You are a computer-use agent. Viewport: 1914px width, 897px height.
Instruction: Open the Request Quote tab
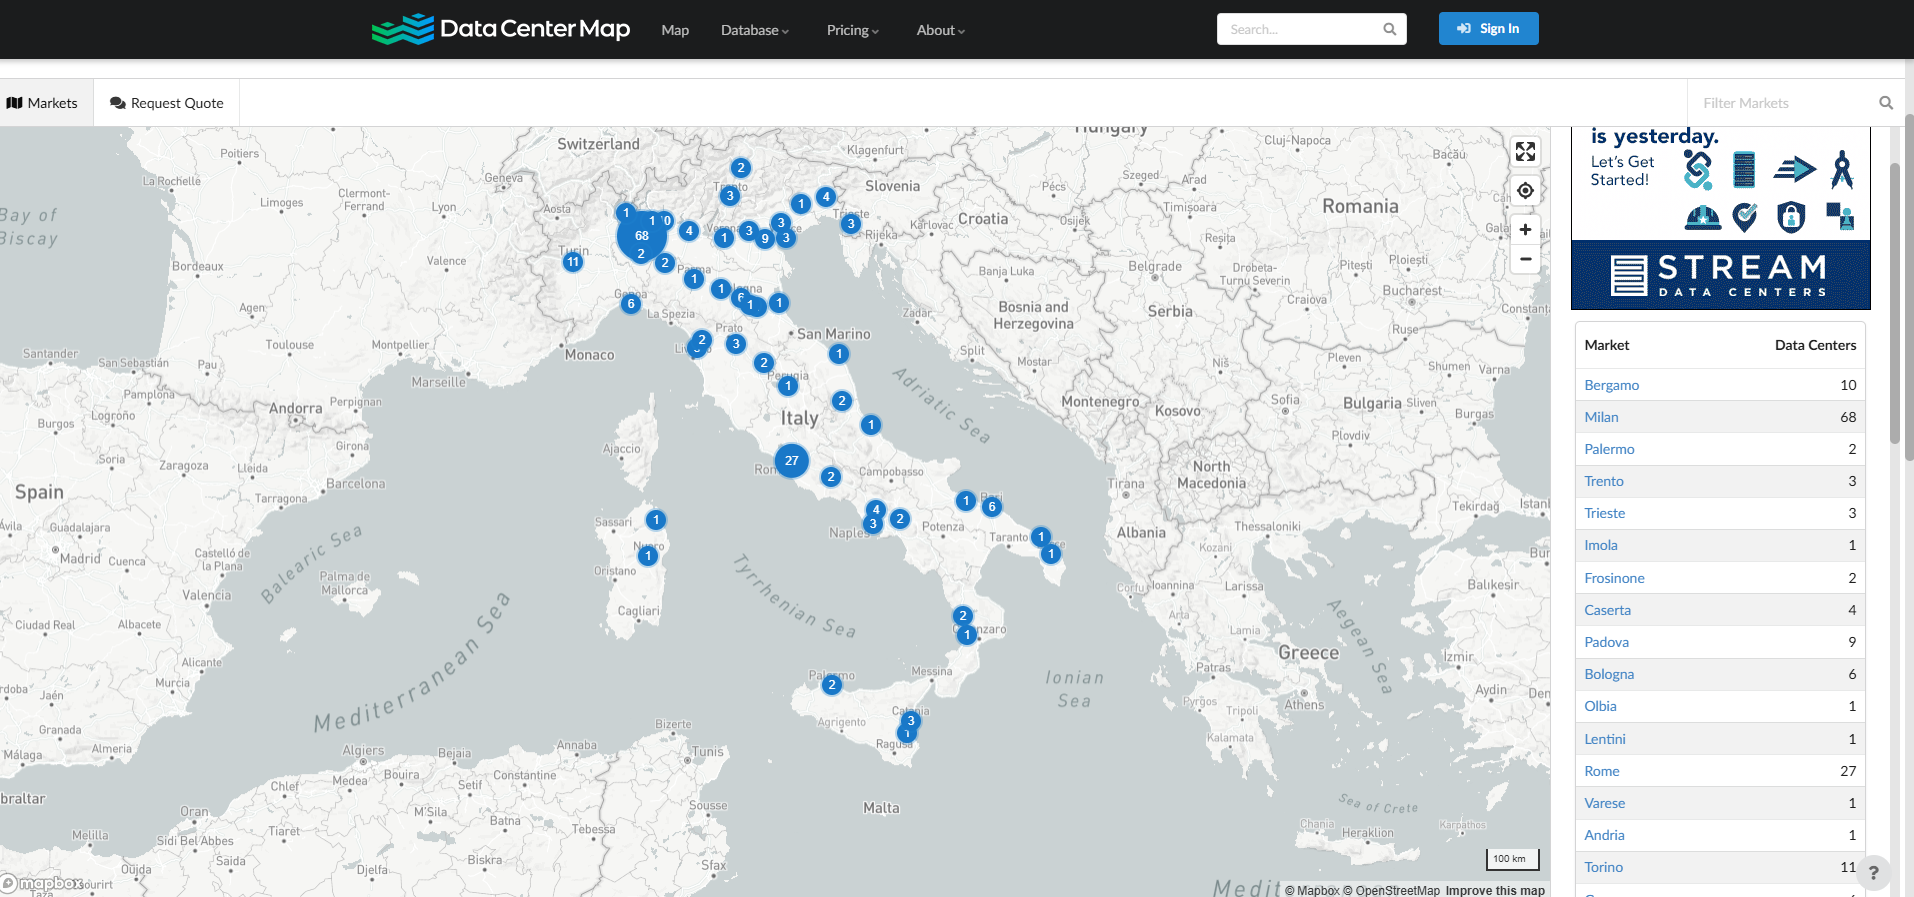click(x=167, y=103)
